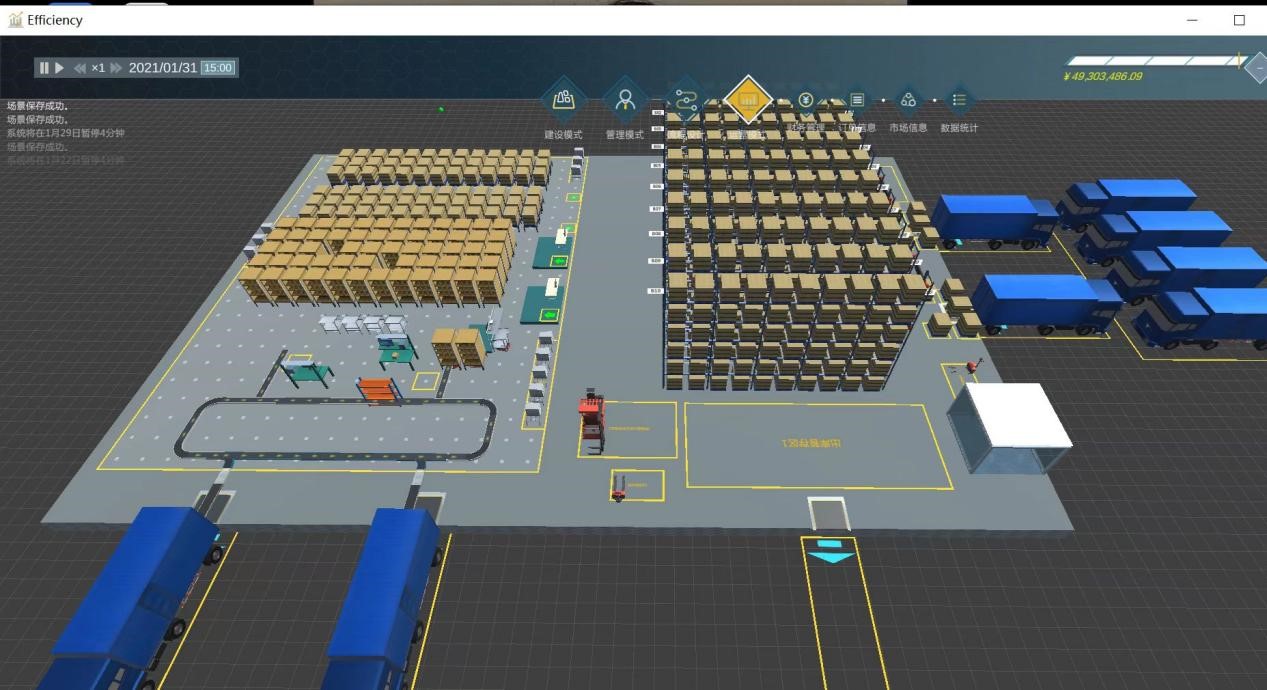Select the highlighted yellow chart diamond icon
Image resolution: width=1267 pixels, height=690 pixels.
(748, 100)
